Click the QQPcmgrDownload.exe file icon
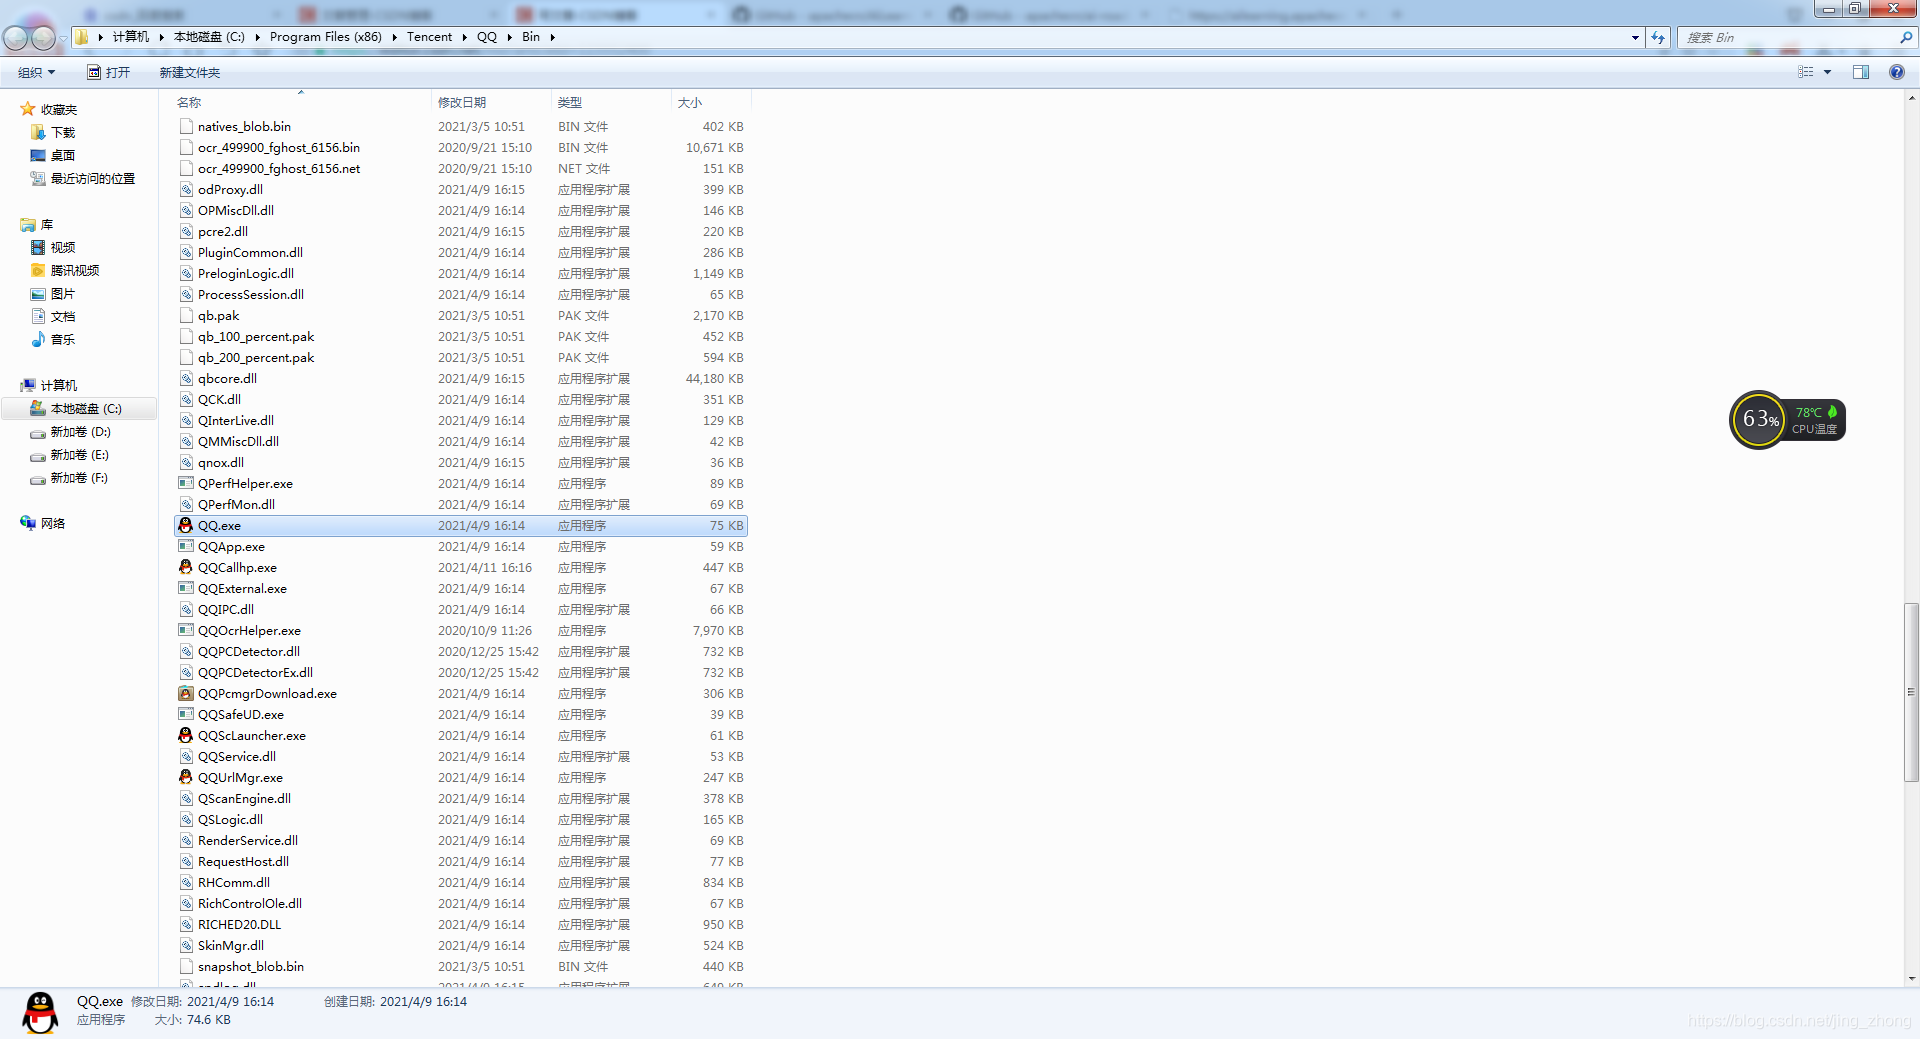The width and height of the screenshot is (1920, 1039). tap(185, 693)
